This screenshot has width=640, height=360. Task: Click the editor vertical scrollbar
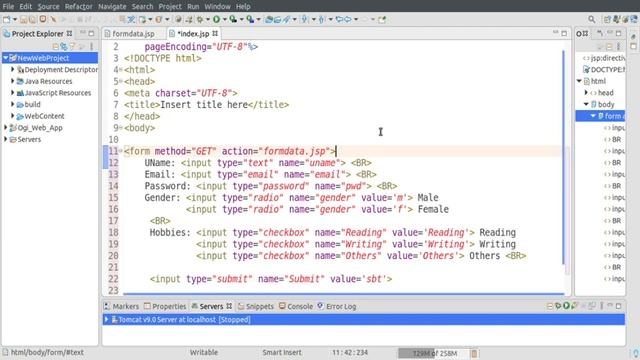pos(564,157)
